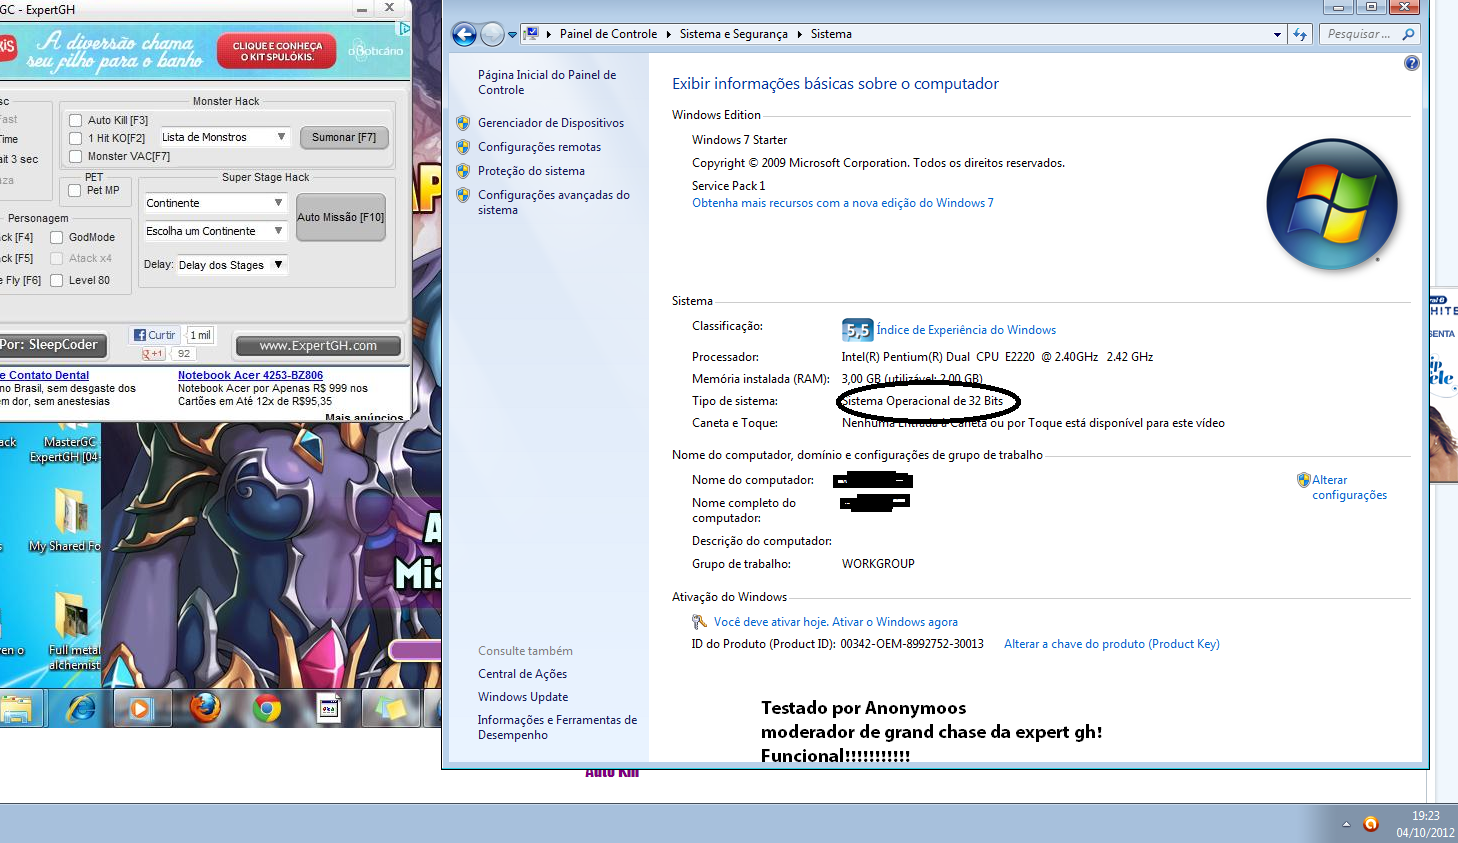Click the refresh button beside the address bar

pos(1300,35)
